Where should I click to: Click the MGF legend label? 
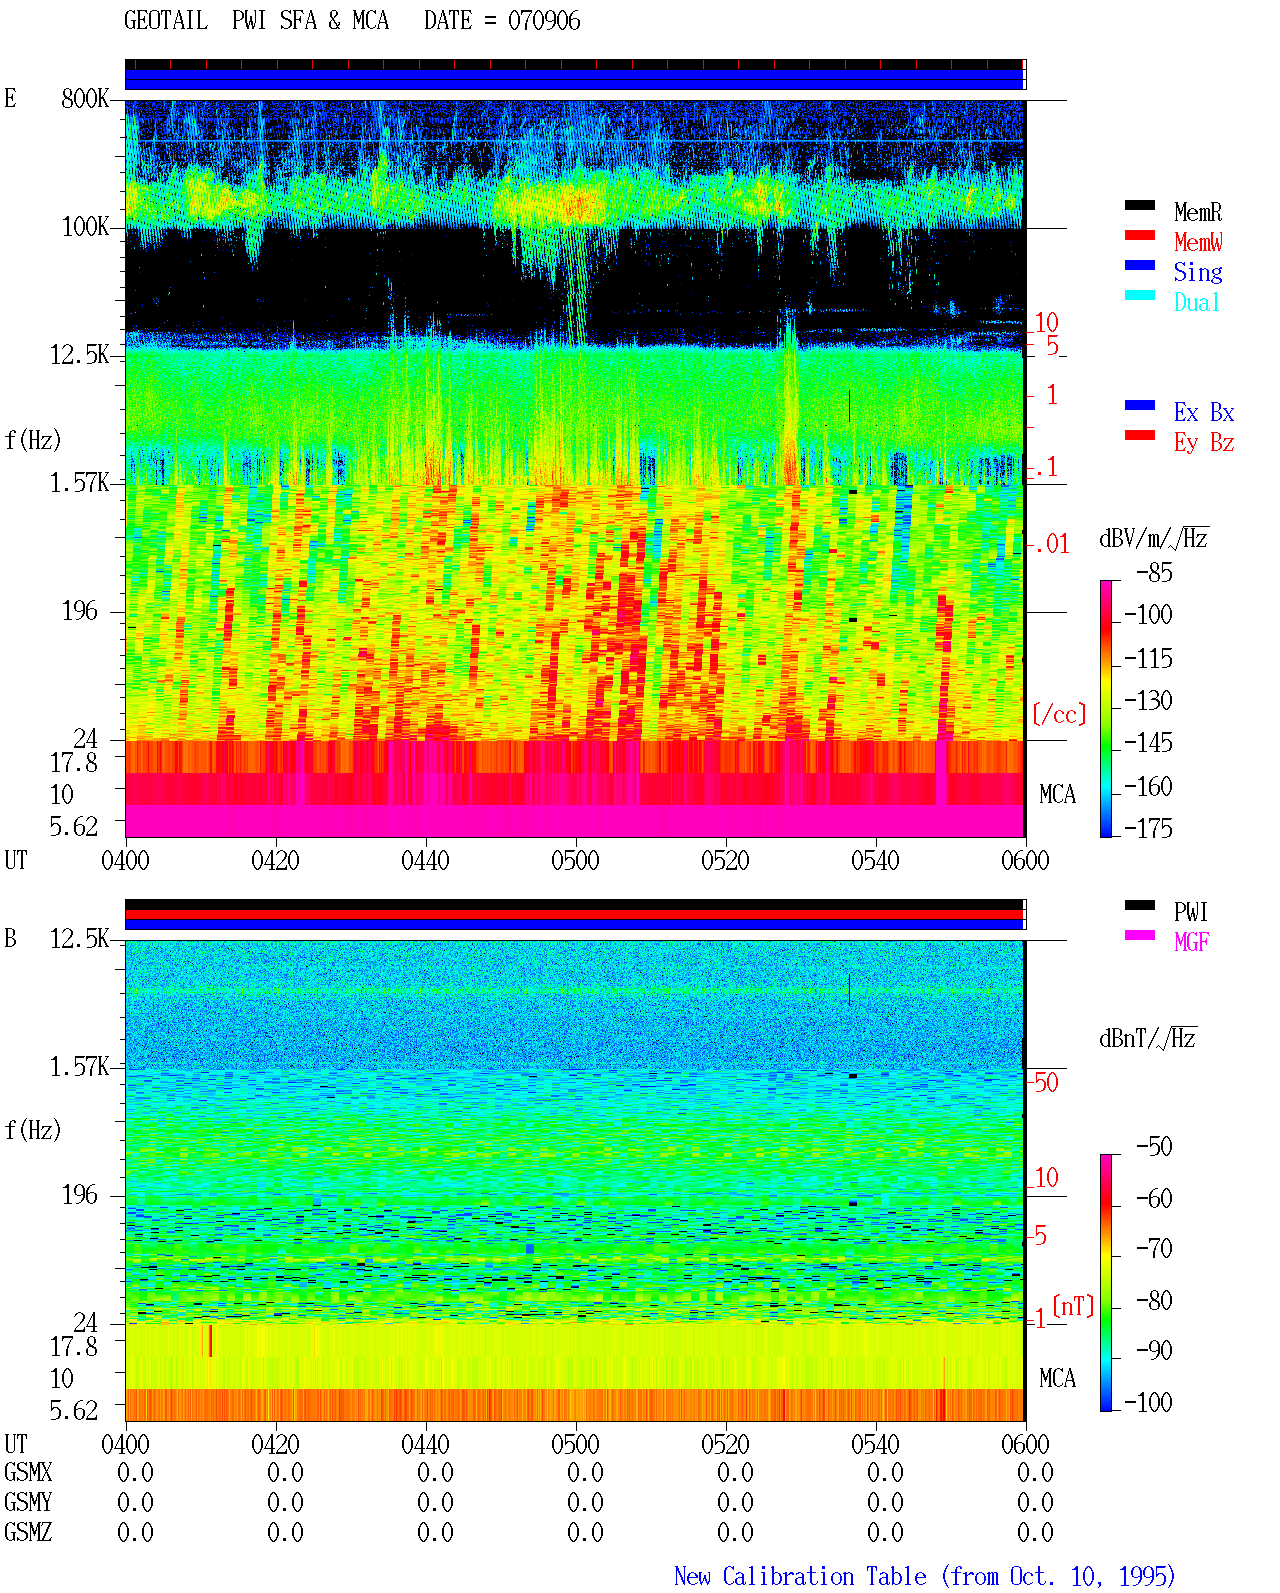click(1192, 942)
